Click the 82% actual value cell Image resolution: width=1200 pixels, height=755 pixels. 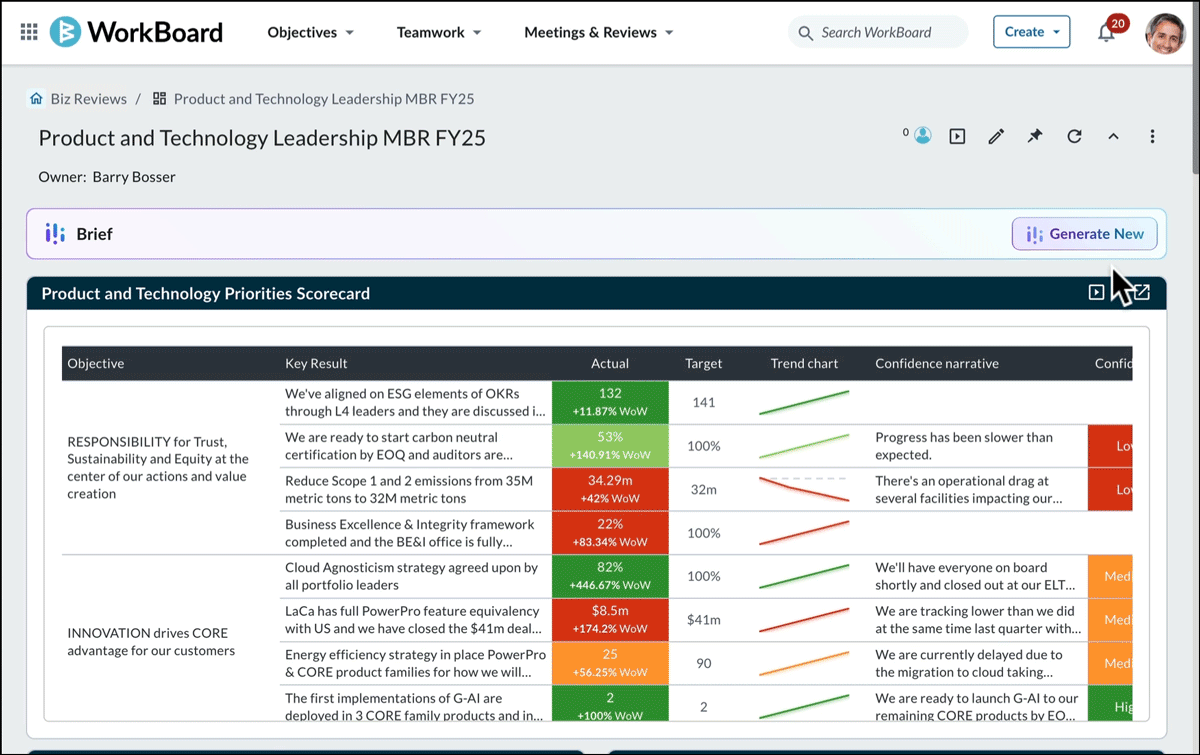pyautogui.click(x=610, y=576)
